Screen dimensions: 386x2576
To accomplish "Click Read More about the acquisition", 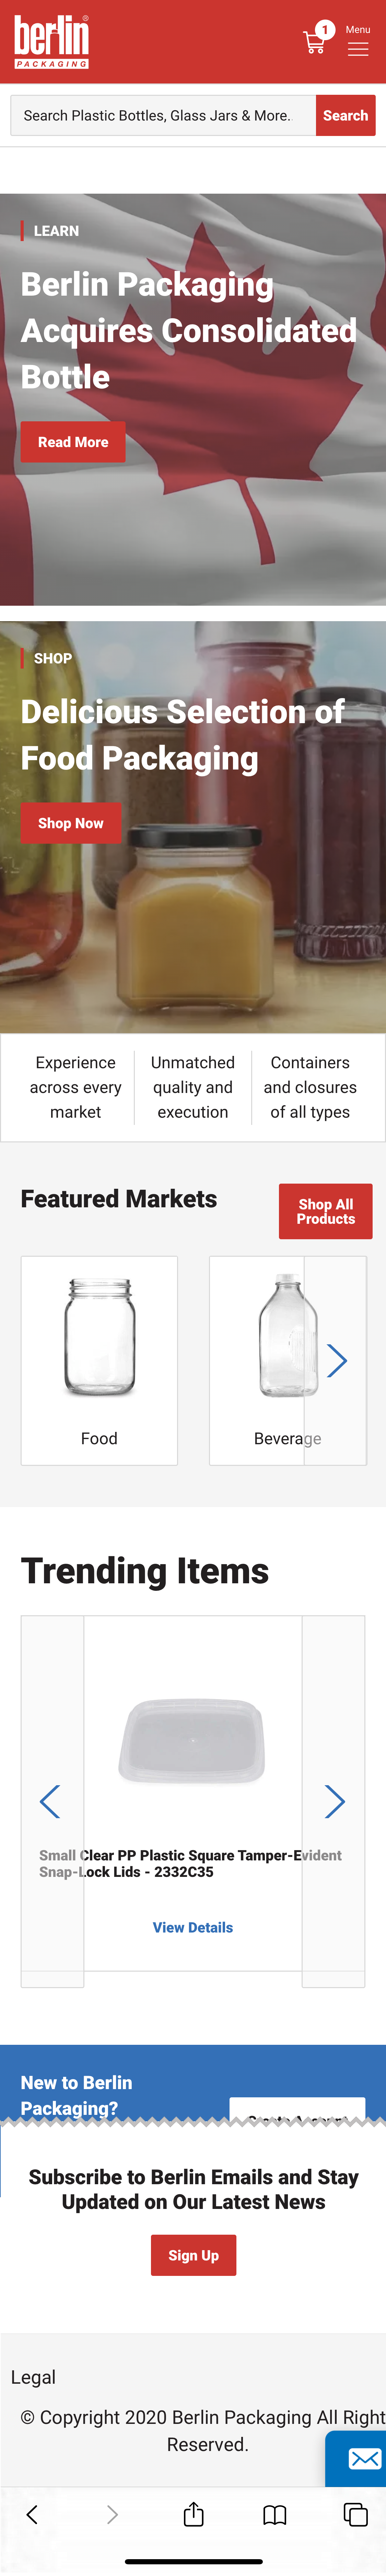I will (73, 442).
